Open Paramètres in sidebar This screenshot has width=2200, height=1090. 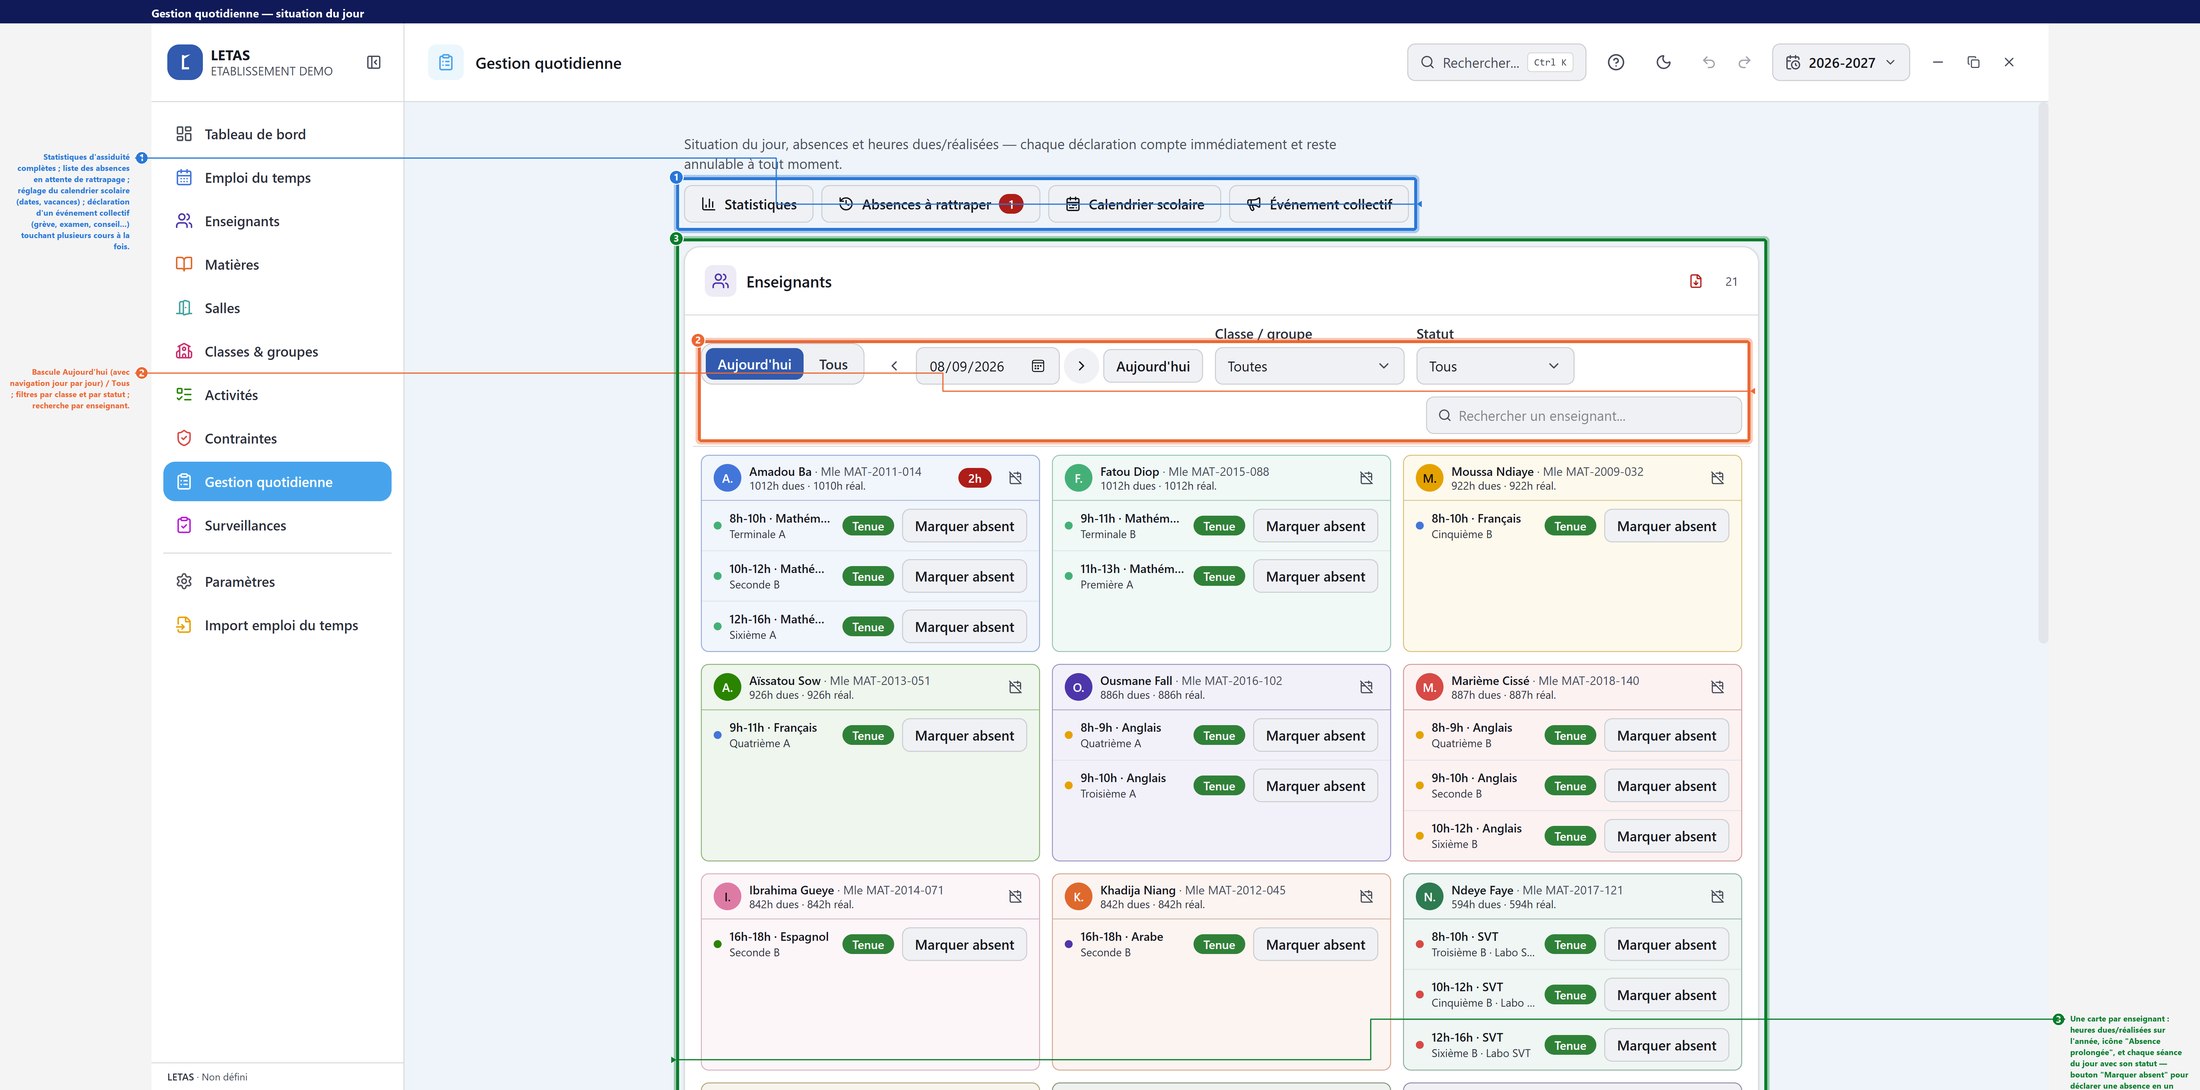coord(277,582)
